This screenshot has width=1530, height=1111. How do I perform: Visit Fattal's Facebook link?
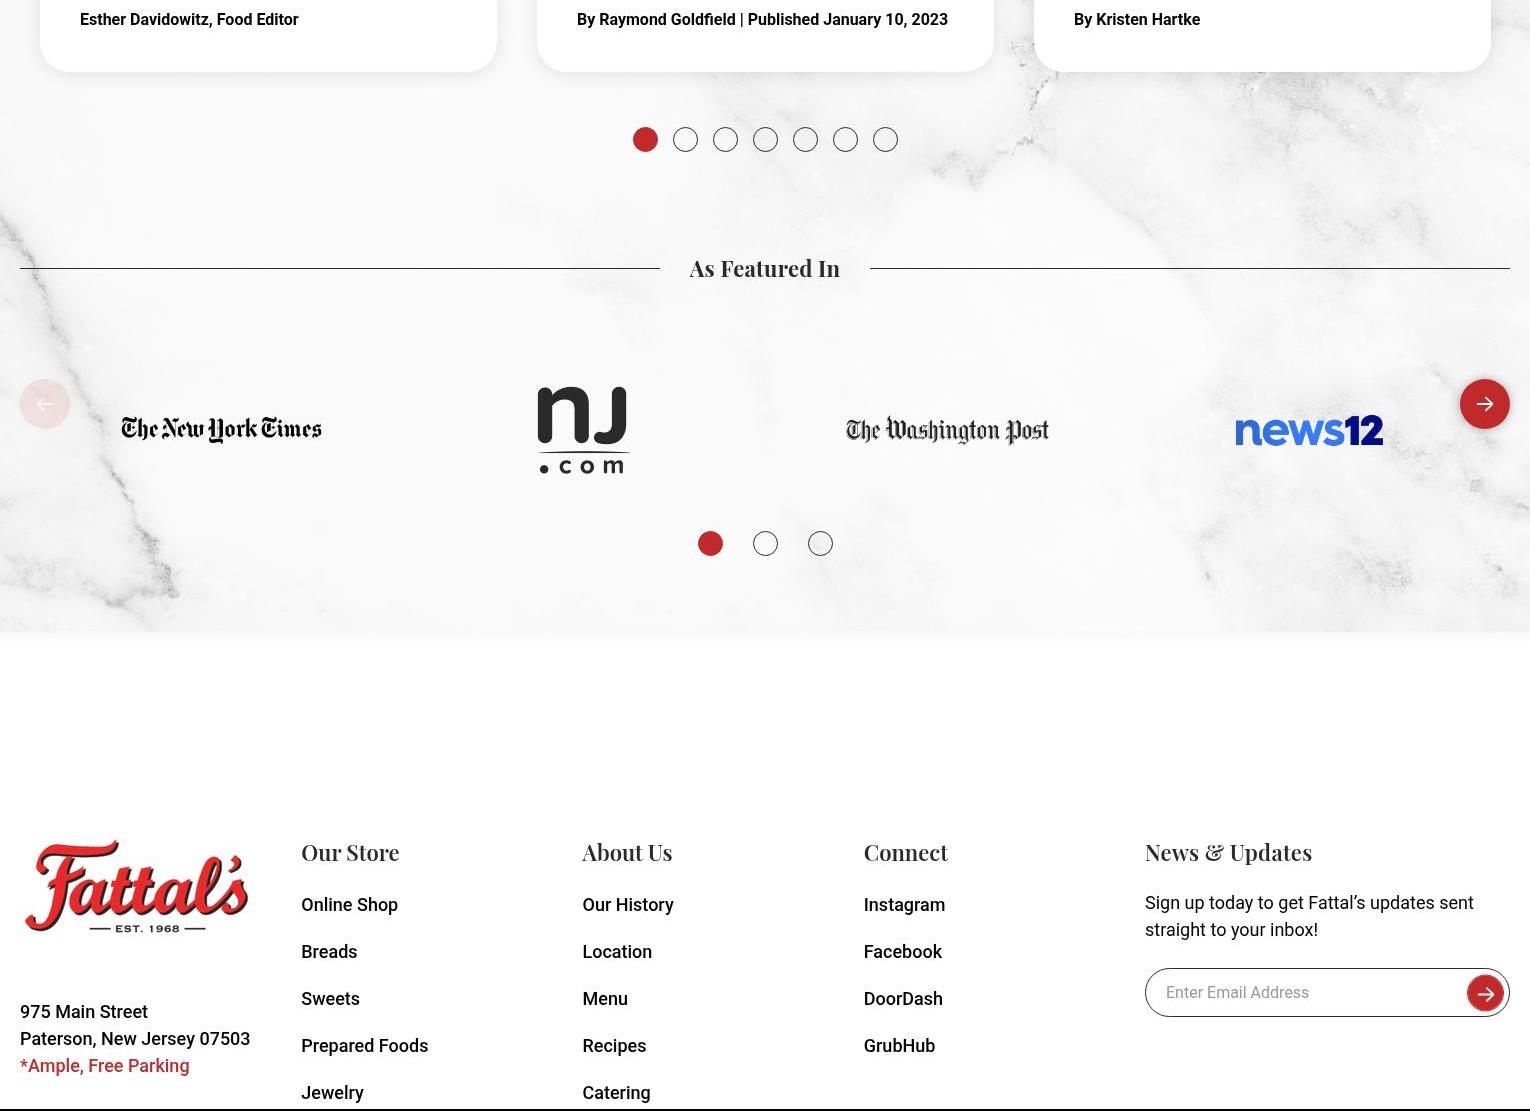click(x=902, y=951)
